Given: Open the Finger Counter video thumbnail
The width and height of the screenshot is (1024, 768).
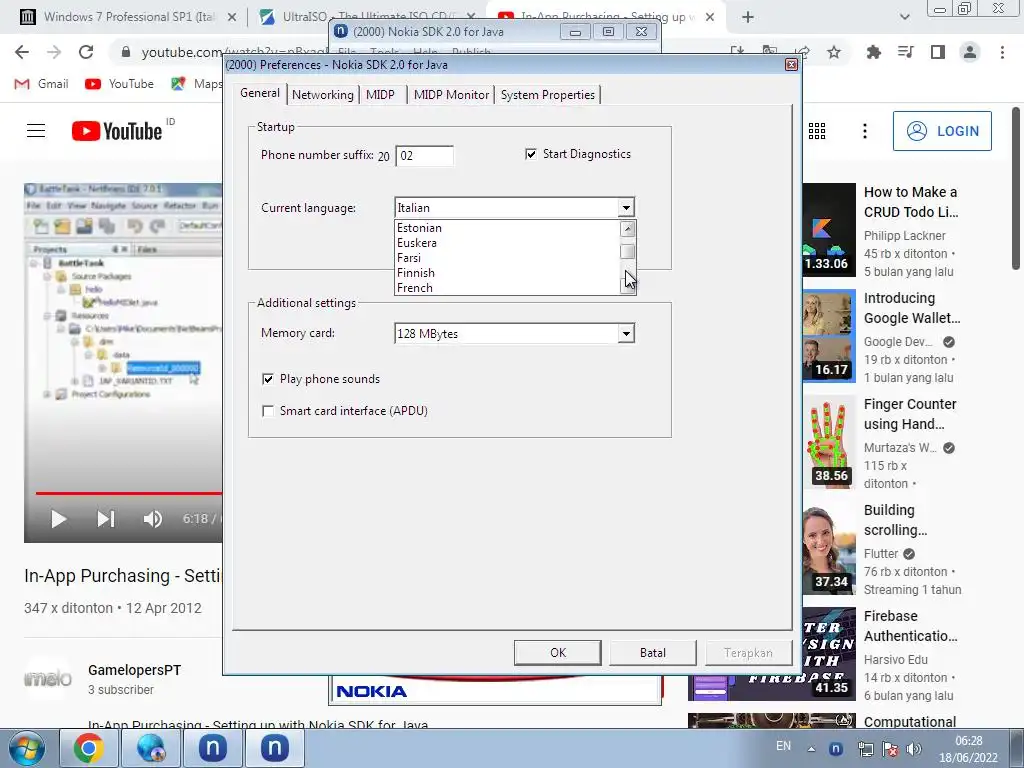Looking at the screenshot, I should [x=829, y=441].
